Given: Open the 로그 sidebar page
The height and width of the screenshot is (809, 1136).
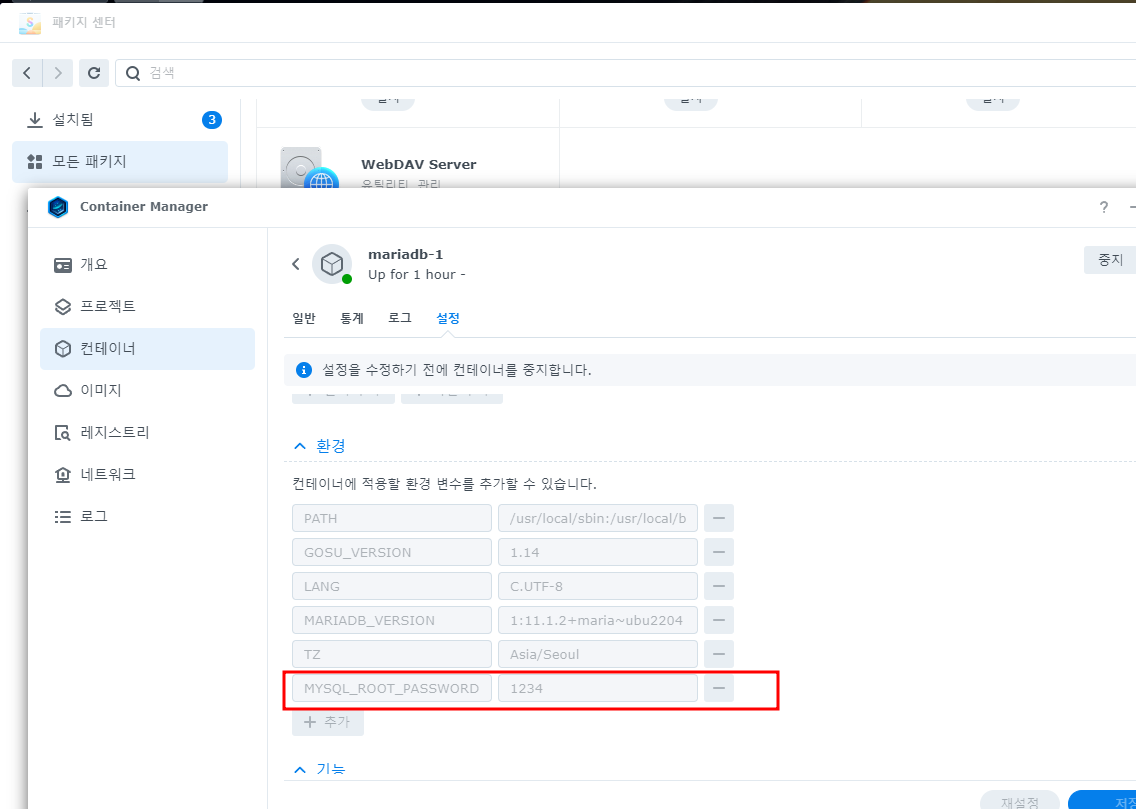Looking at the screenshot, I should click(147, 517).
